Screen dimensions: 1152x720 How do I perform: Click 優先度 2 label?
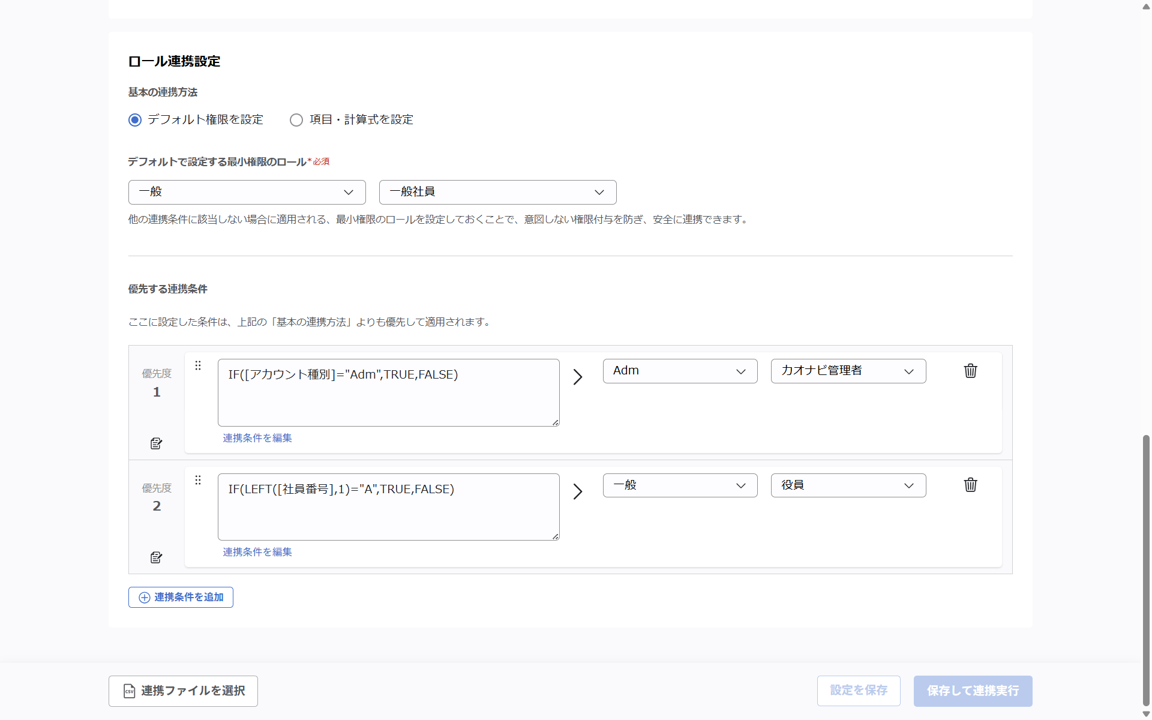(x=156, y=497)
